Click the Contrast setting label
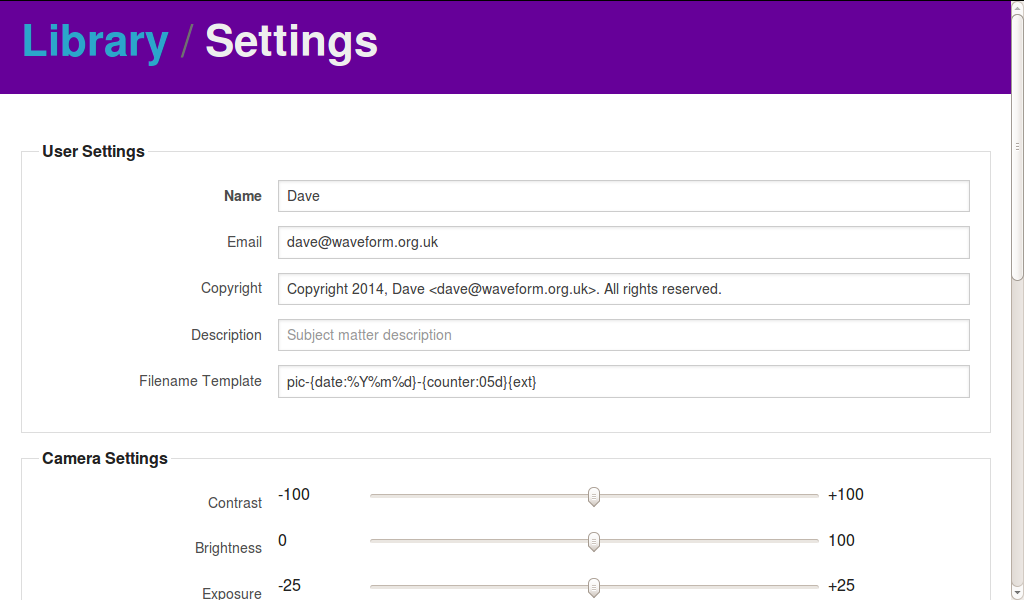 [x=235, y=503]
